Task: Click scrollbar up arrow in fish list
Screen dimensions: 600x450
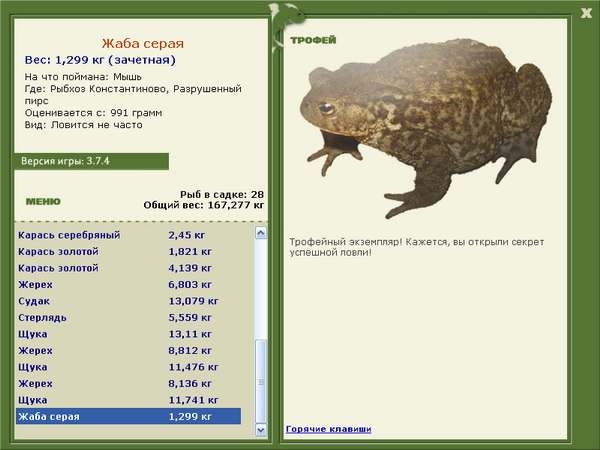Action: (261, 233)
